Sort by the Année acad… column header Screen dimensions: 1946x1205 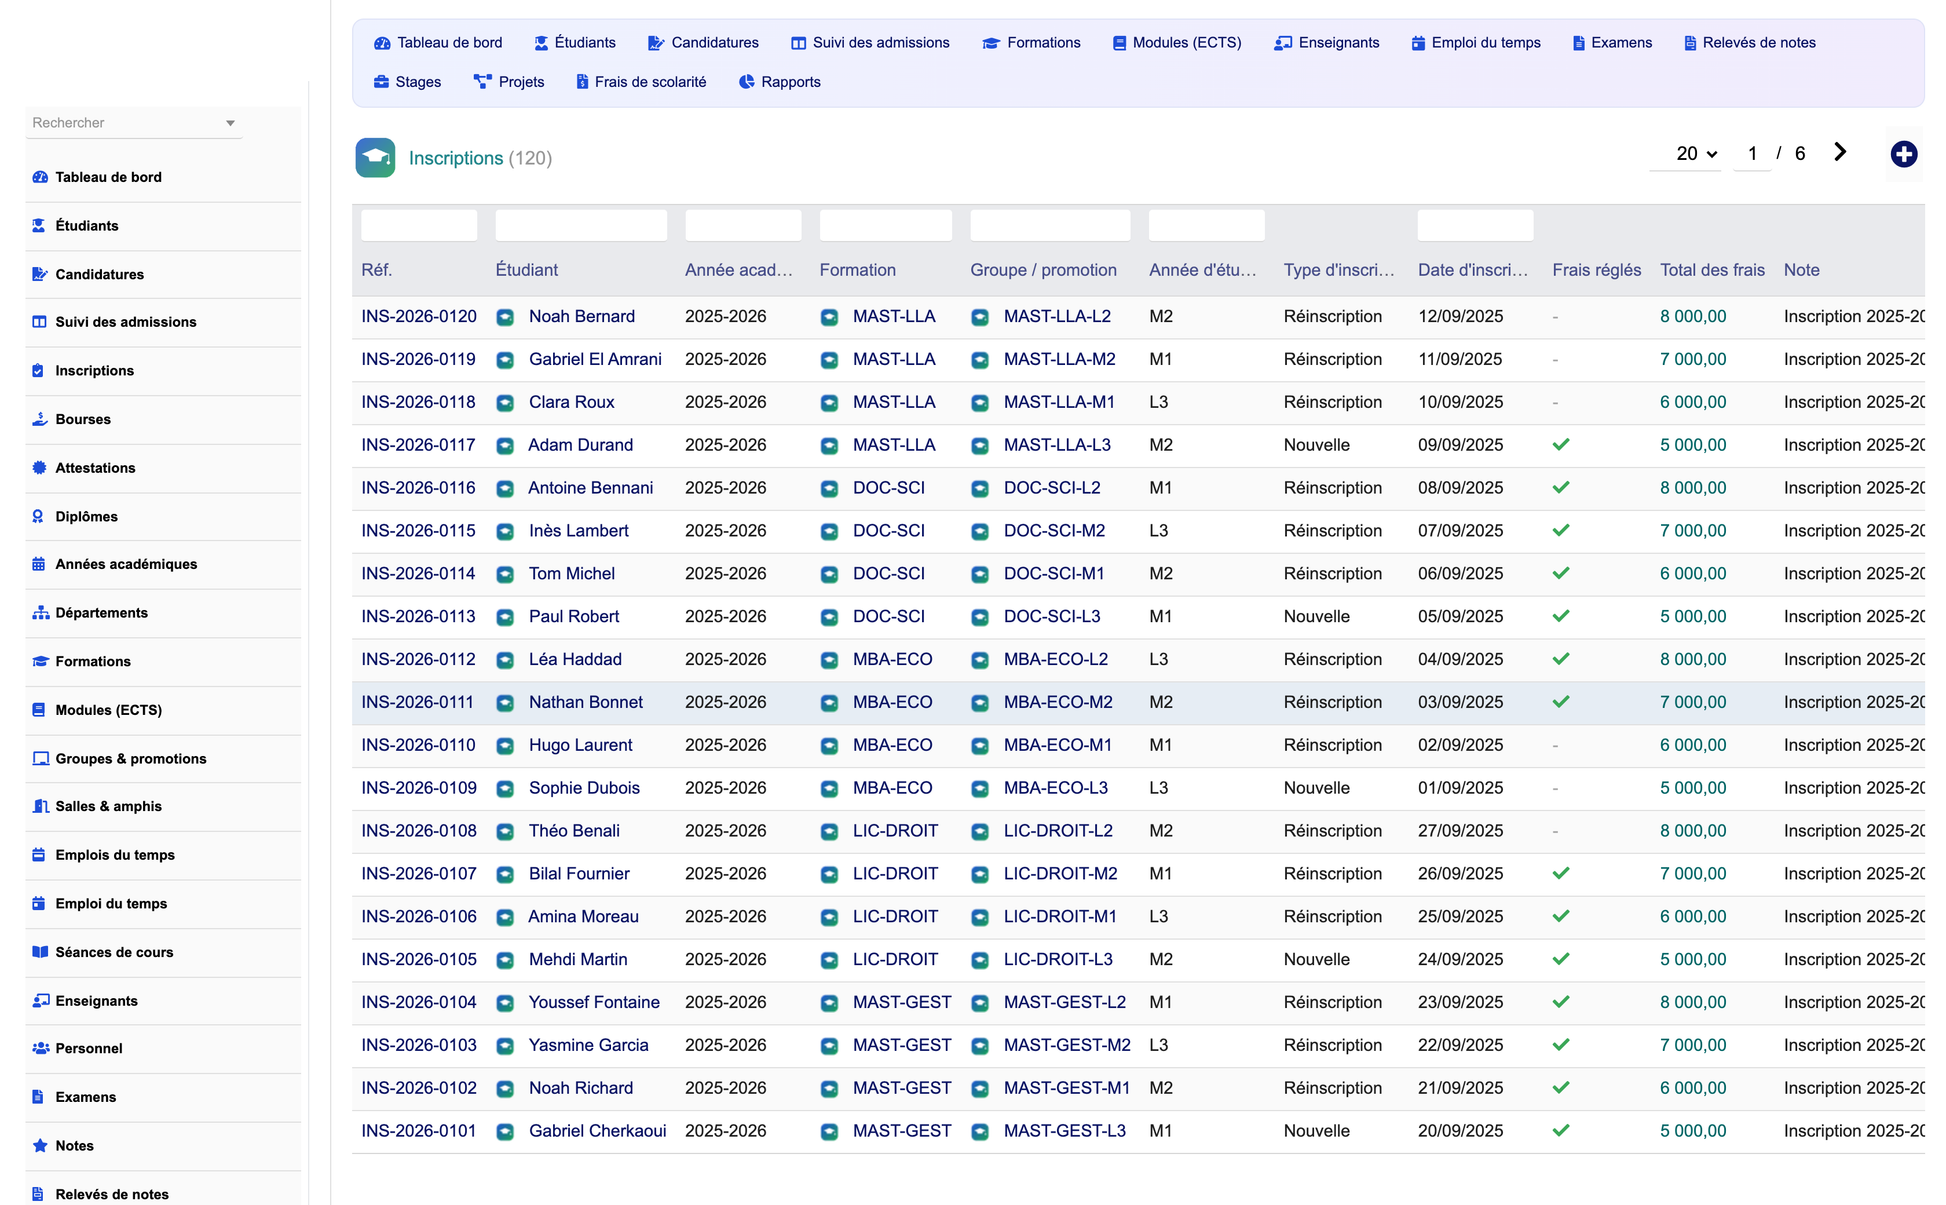pos(738,270)
